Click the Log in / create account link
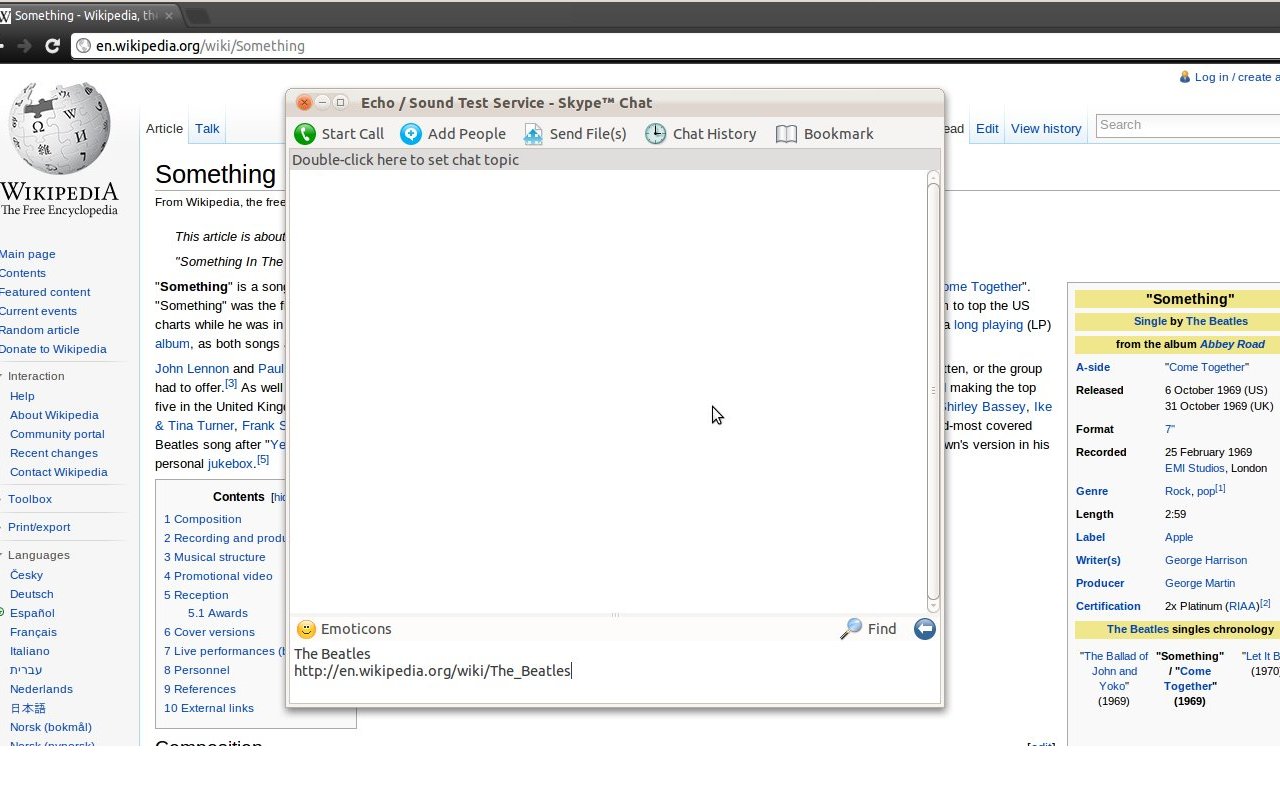 tap(1237, 77)
